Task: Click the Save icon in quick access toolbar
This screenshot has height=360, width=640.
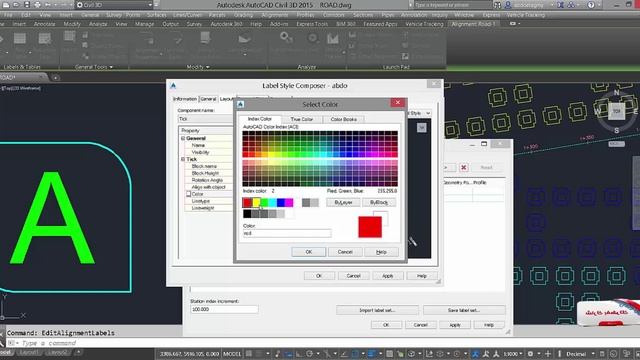Action: [x=27, y=5]
